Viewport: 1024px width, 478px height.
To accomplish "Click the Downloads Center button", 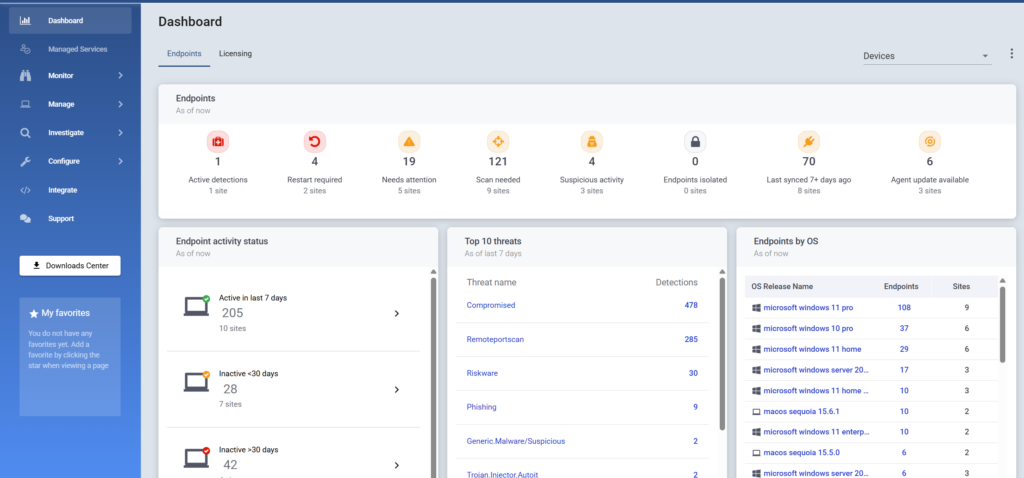I will pyautogui.click(x=70, y=265).
